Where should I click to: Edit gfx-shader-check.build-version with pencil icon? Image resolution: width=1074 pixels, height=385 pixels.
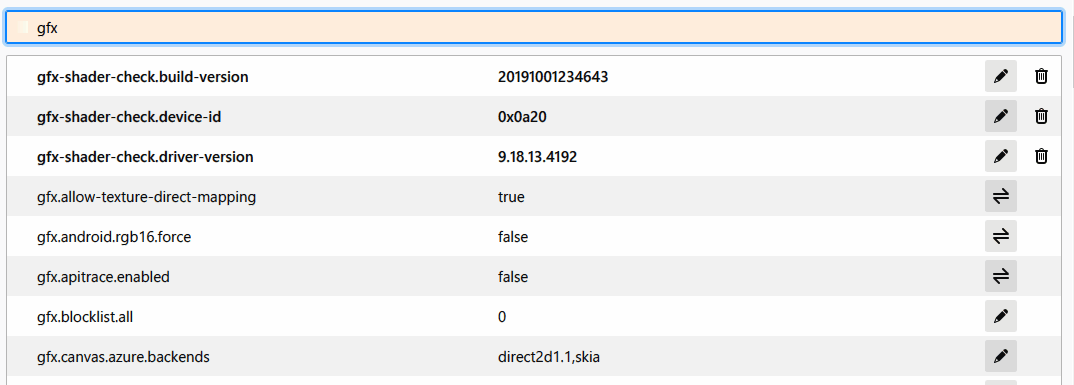point(1001,76)
